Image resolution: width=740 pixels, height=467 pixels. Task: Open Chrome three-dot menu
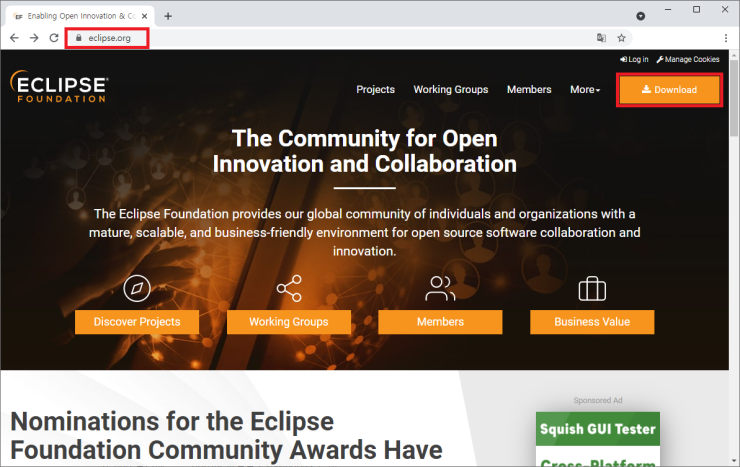tap(725, 38)
